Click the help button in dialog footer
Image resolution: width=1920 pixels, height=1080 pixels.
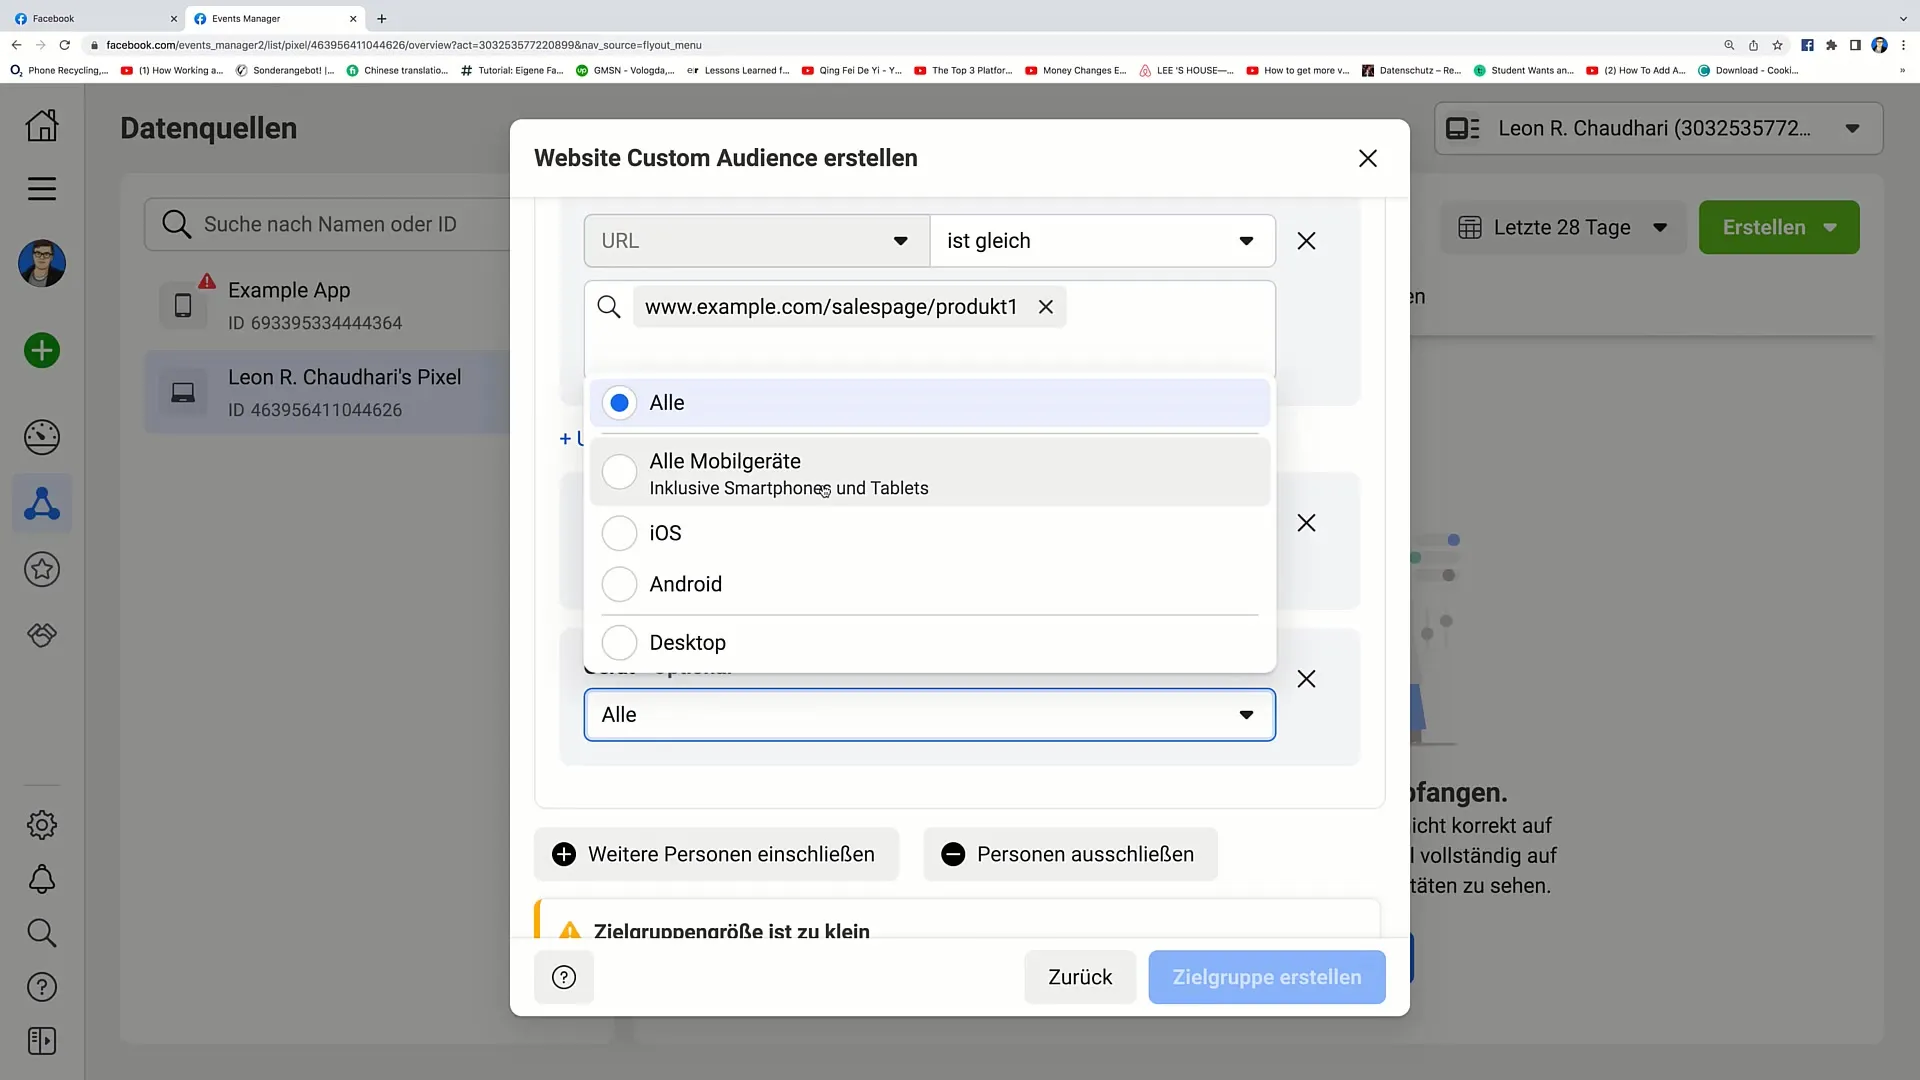tap(564, 978)
